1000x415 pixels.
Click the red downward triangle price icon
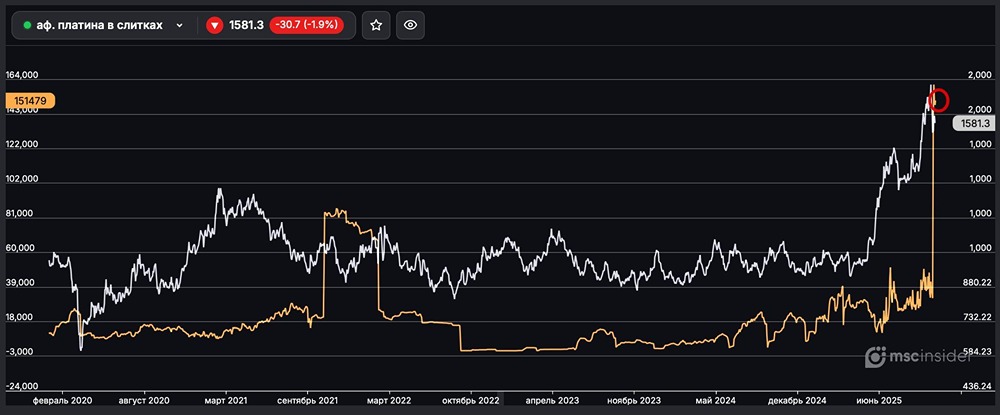coord(214,26)
